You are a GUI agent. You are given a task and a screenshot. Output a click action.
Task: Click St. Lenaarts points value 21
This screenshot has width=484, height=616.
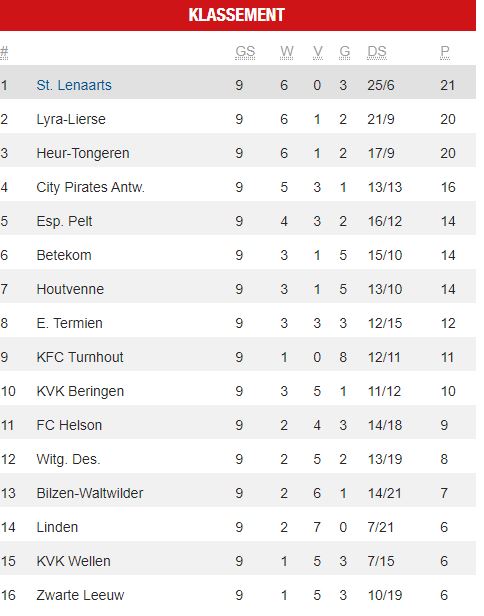coord(447,85)
